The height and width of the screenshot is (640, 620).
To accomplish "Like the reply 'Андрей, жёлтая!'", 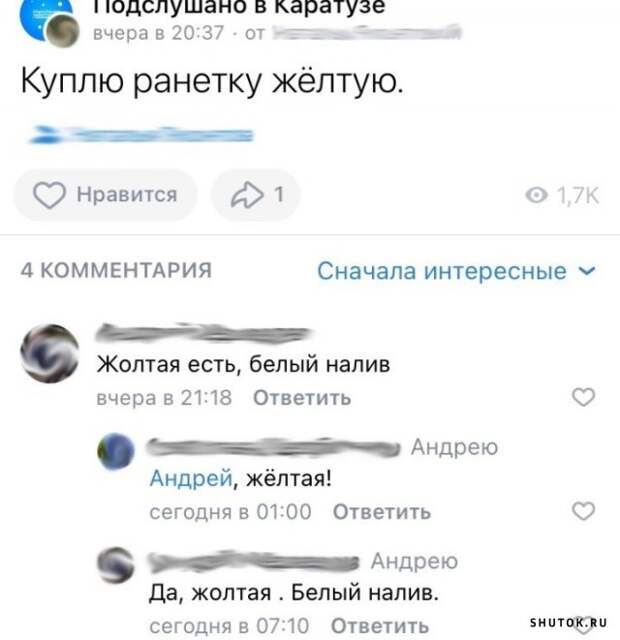I will click(583, 511).
